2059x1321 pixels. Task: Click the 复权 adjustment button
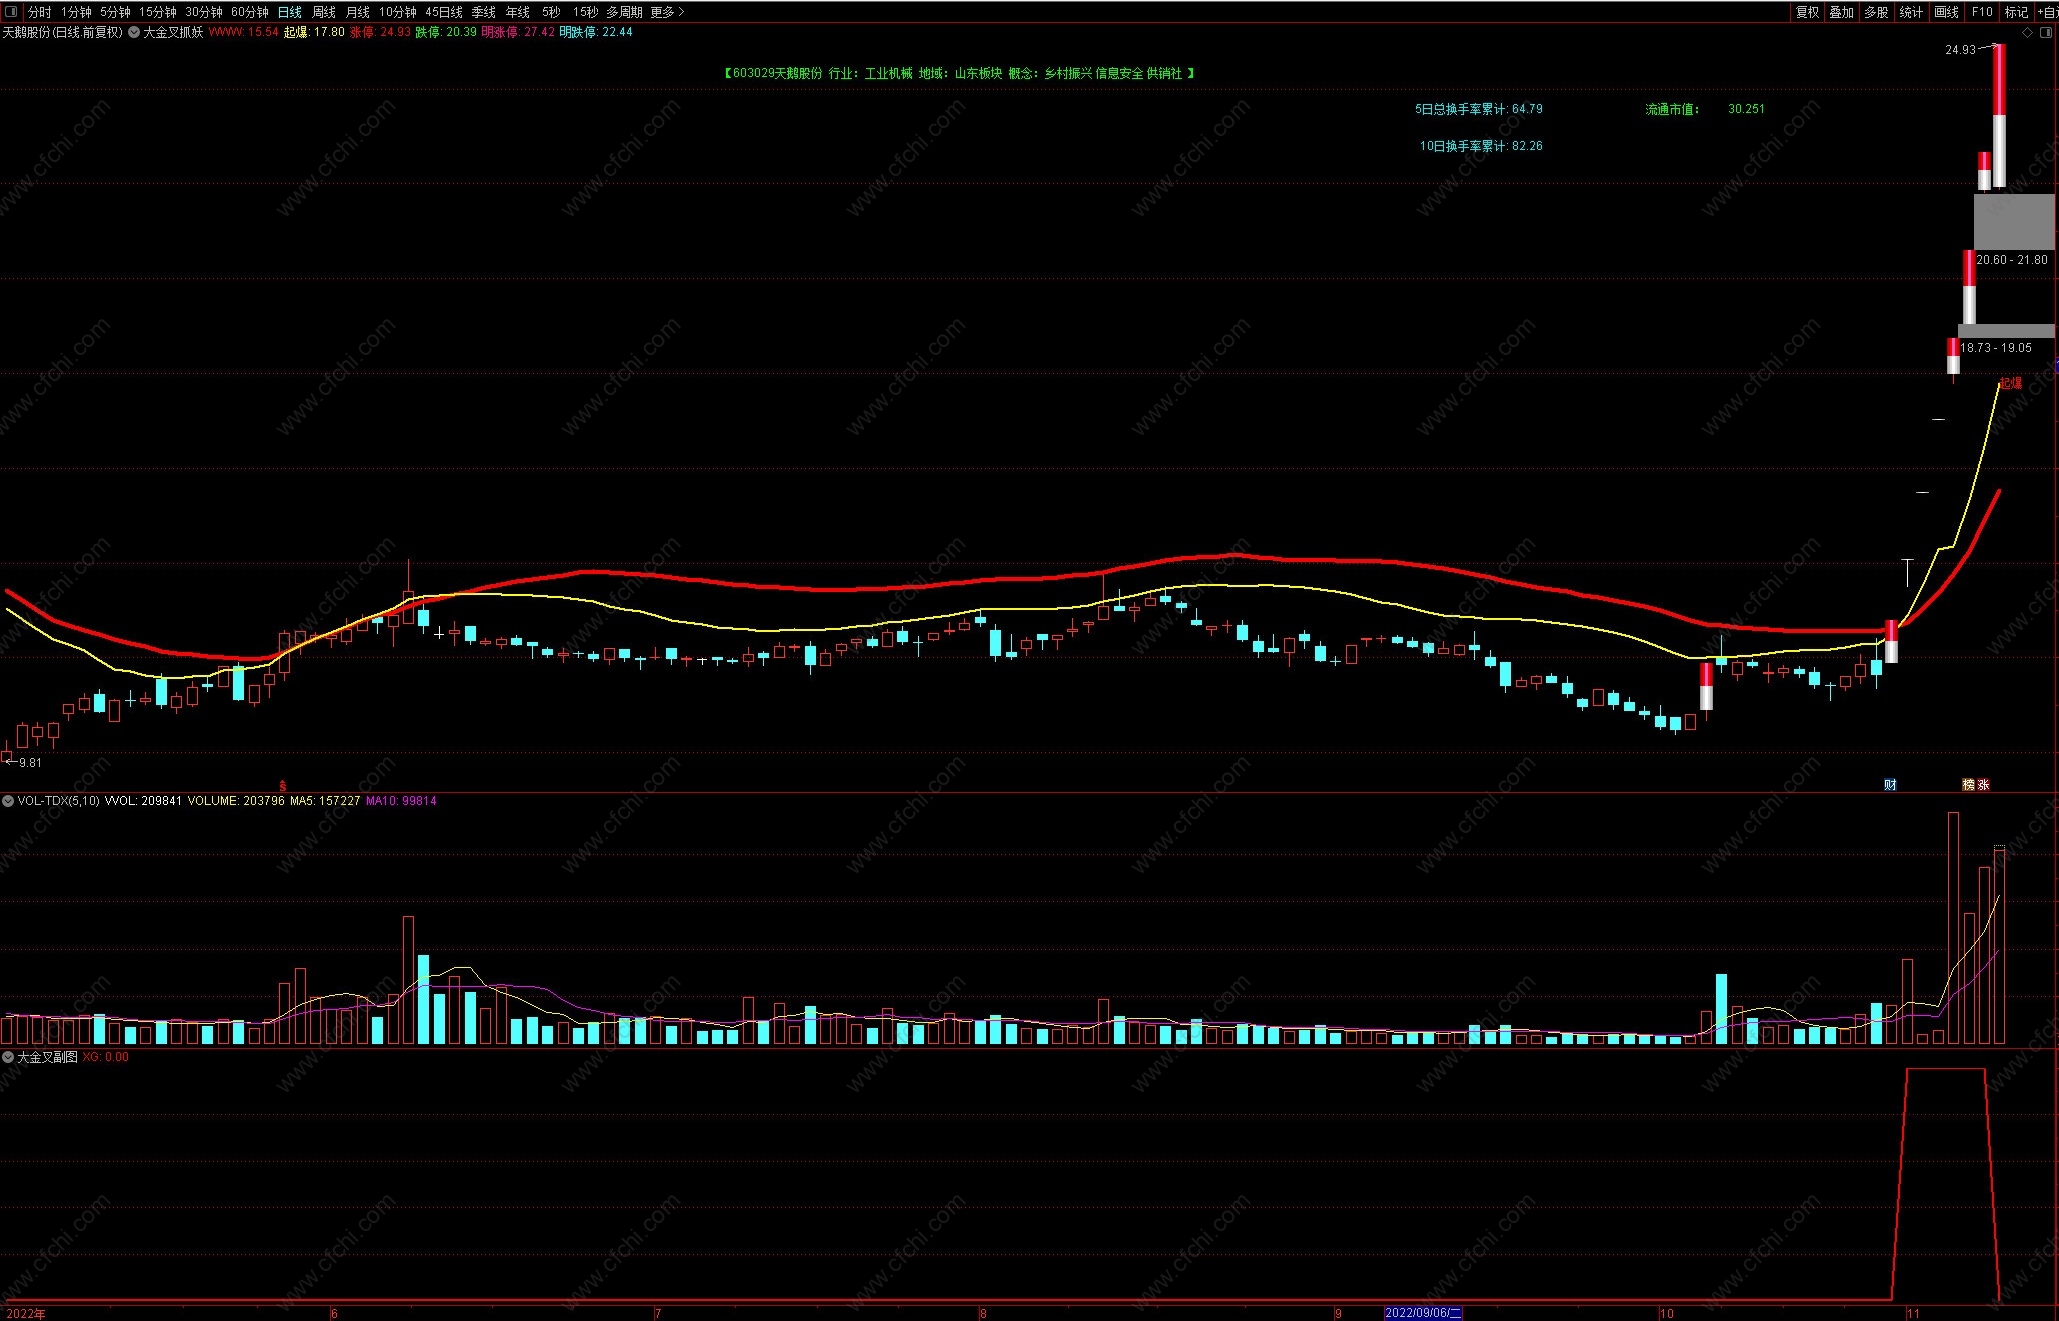coord(1807,12)
